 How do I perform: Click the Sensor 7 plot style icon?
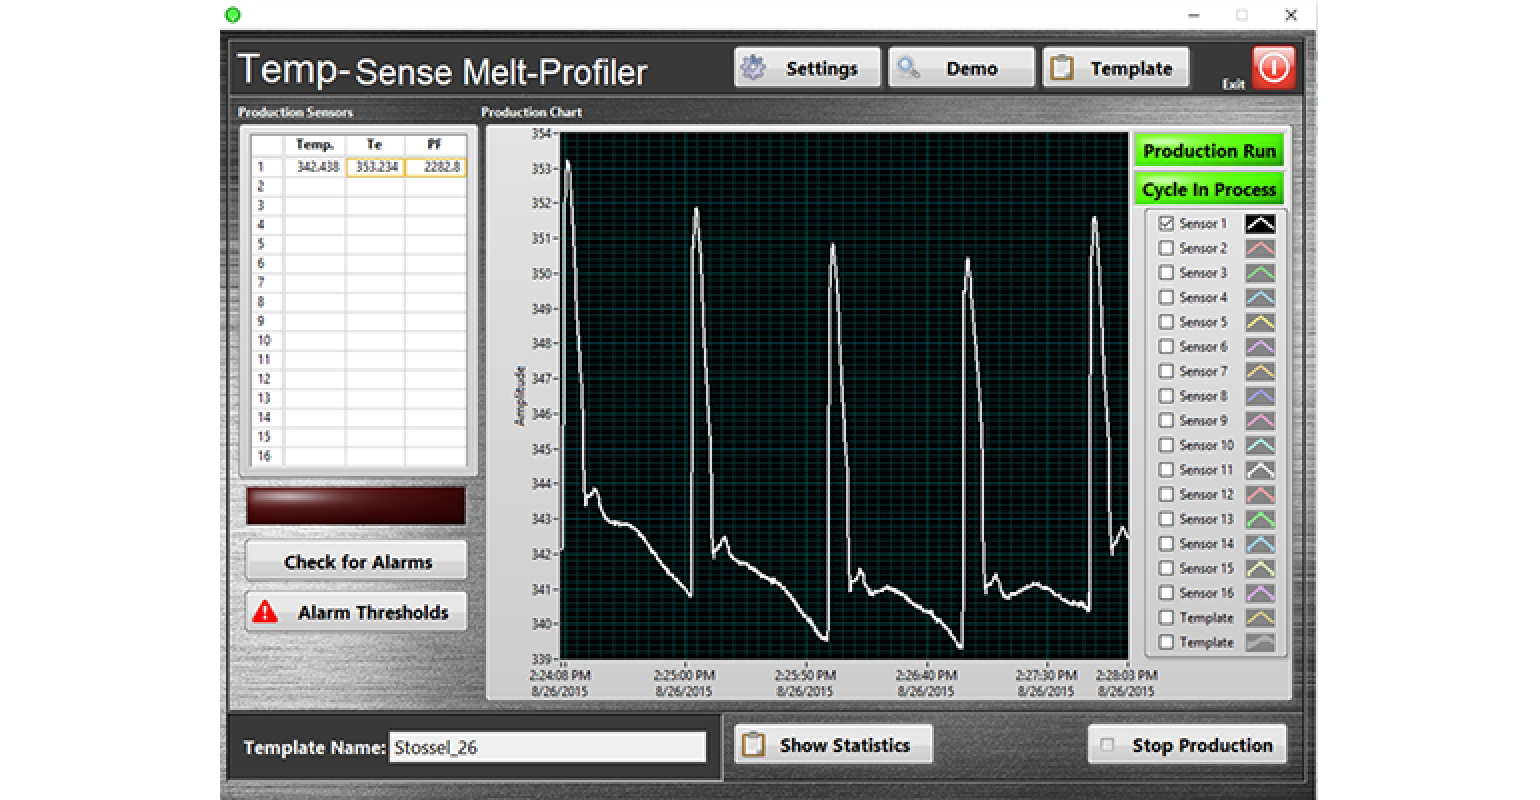pyautogui.click(x=1260, y=372)
